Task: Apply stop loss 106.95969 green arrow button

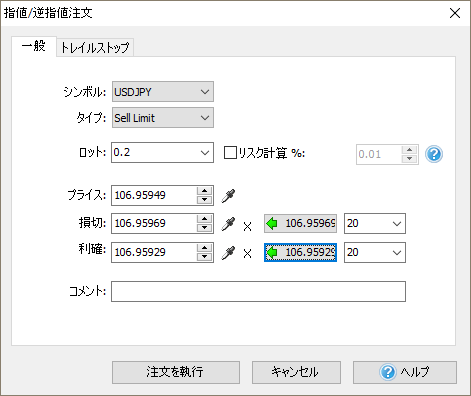Action: [x=300, y=223]
